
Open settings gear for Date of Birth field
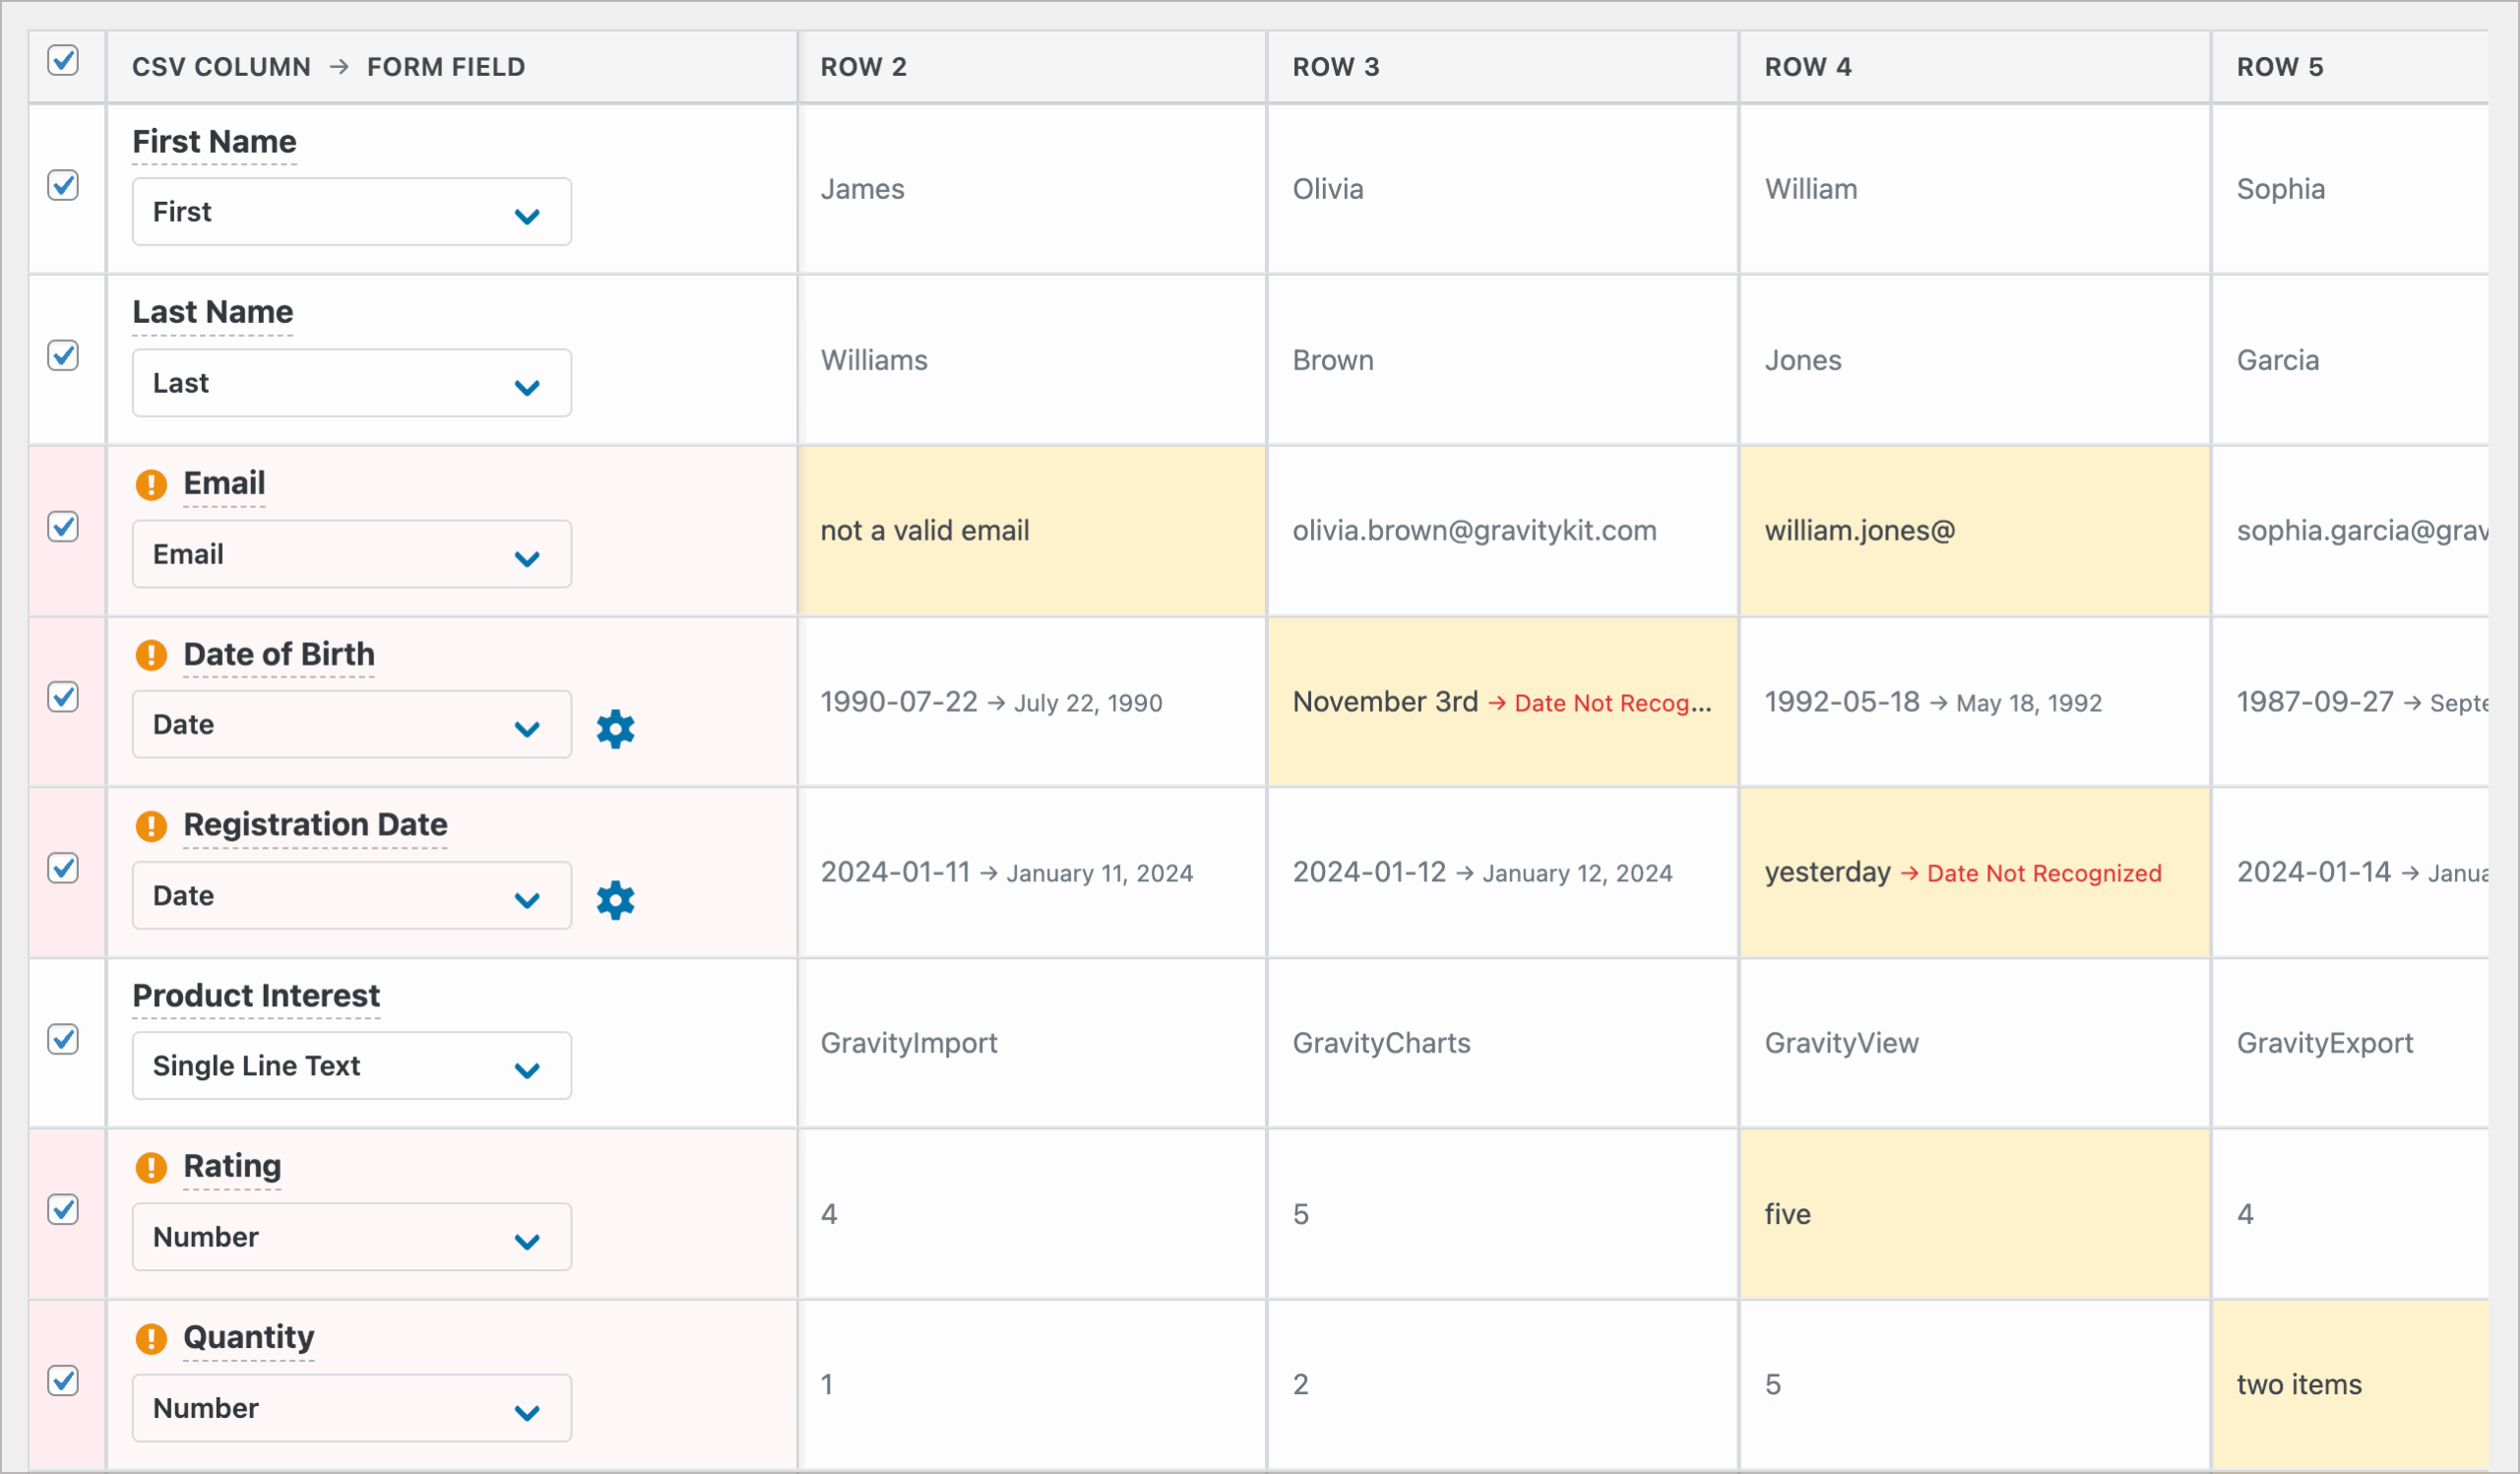point(616,729)
